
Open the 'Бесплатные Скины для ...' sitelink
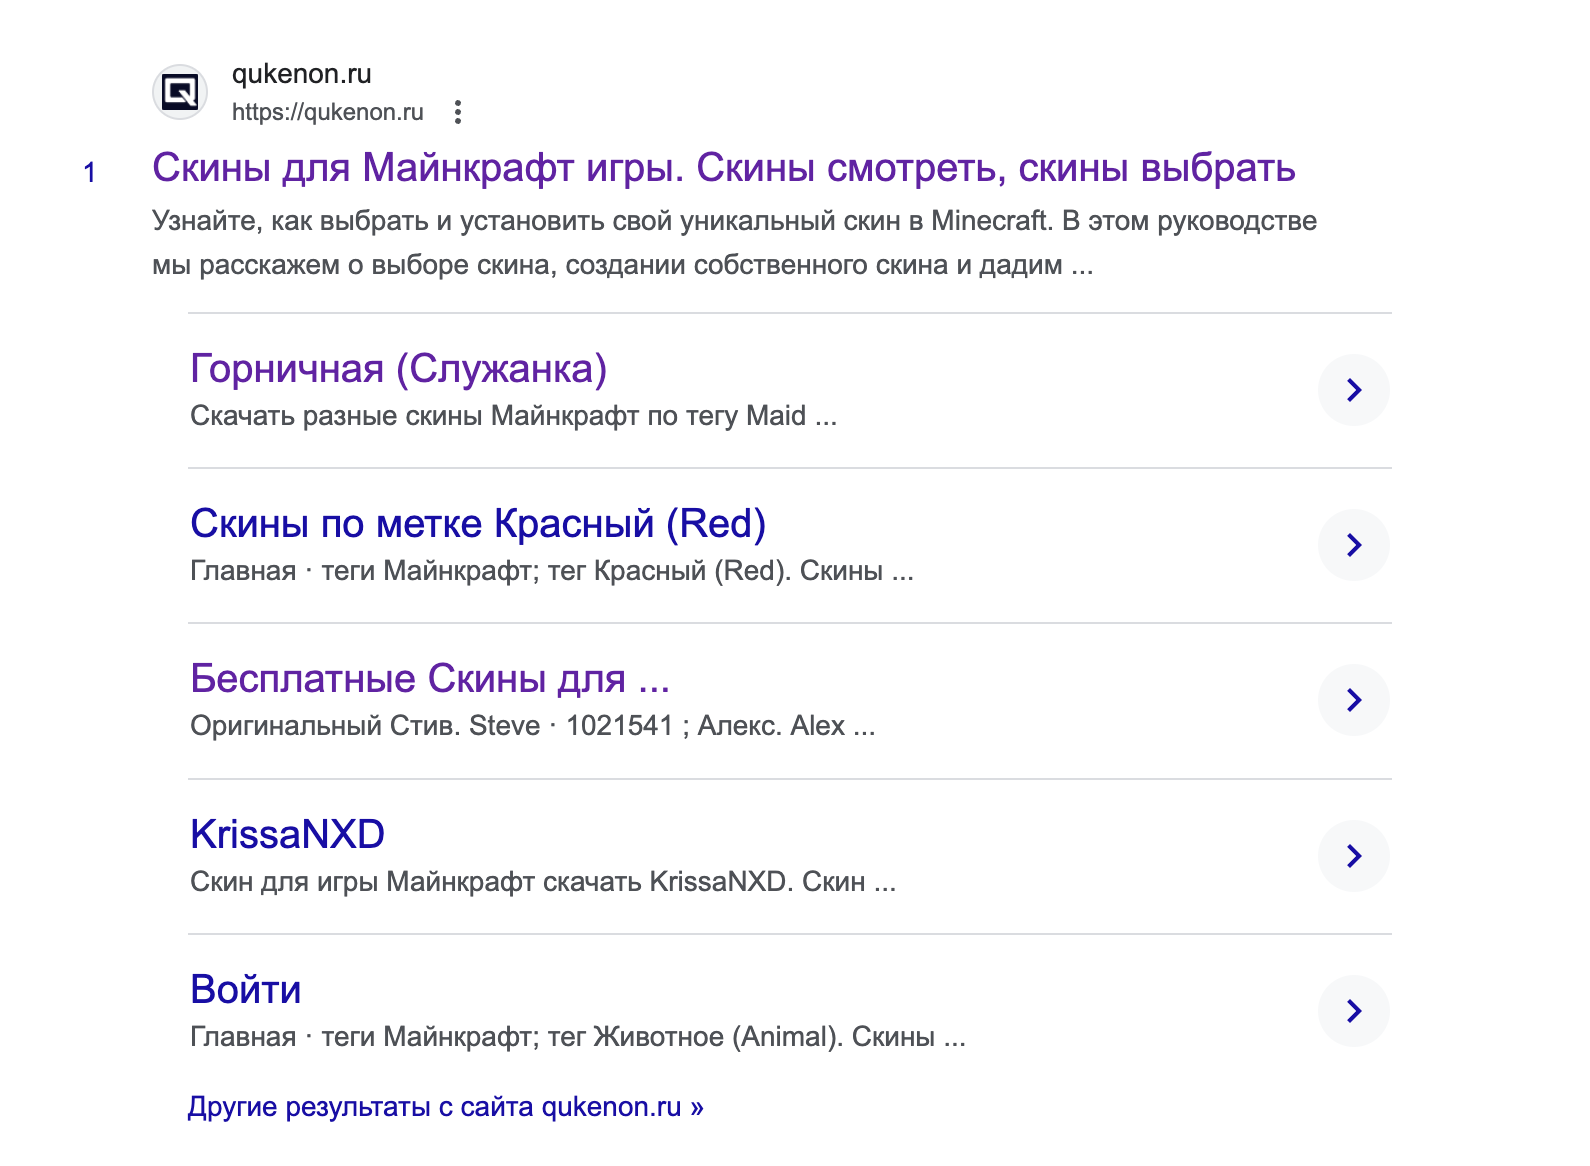[430, 679]
